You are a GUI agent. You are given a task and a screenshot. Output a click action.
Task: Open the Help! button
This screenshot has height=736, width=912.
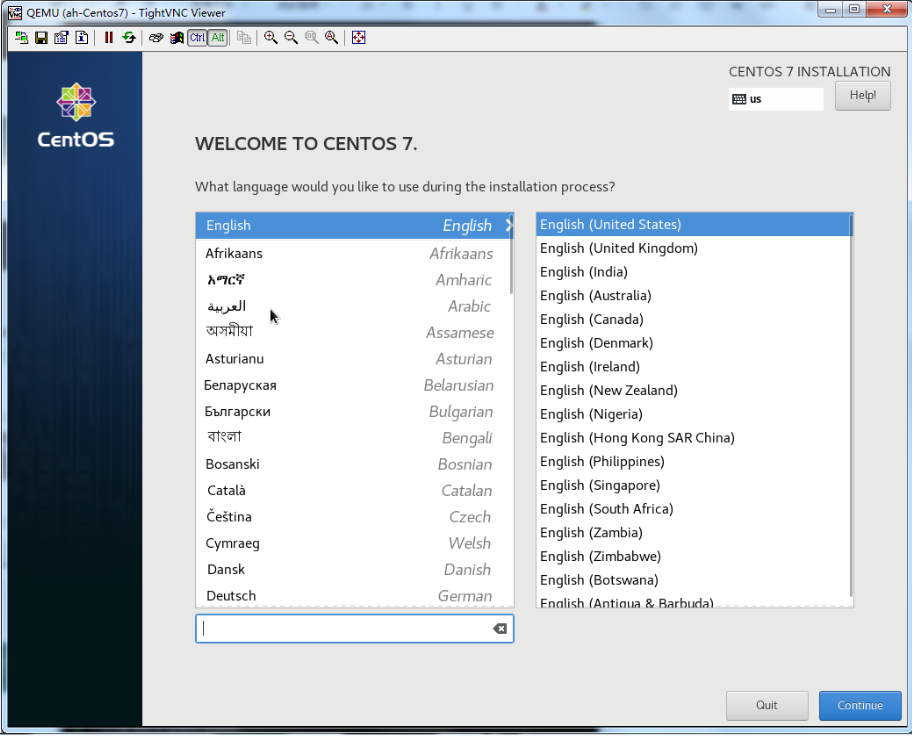point(862,96)
